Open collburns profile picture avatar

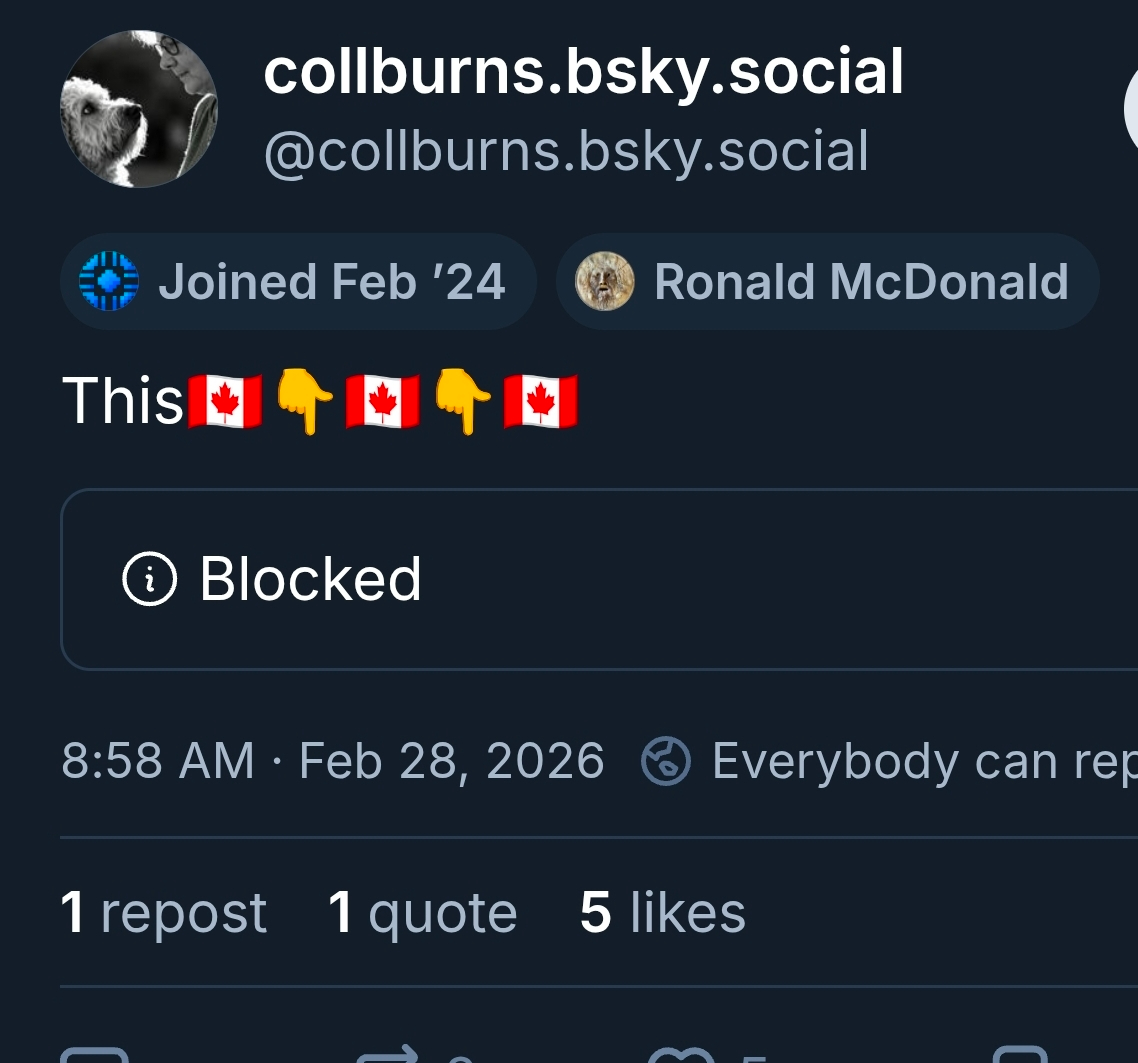coord(139,109)
